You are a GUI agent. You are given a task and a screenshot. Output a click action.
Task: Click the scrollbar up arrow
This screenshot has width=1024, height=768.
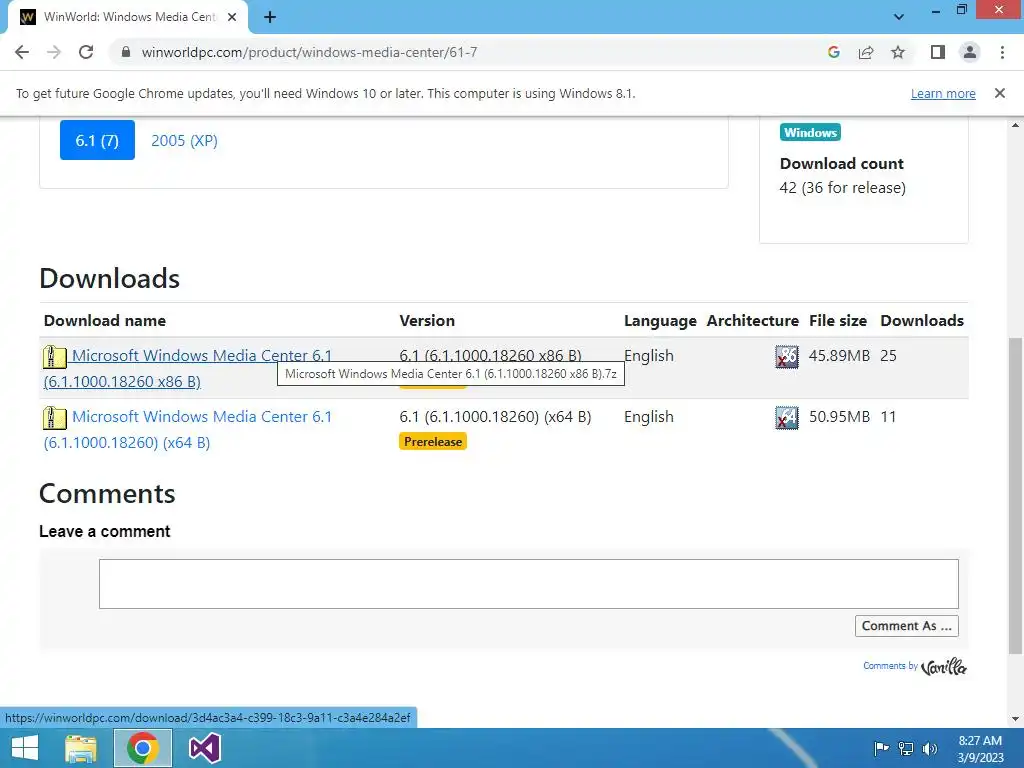1015,125
